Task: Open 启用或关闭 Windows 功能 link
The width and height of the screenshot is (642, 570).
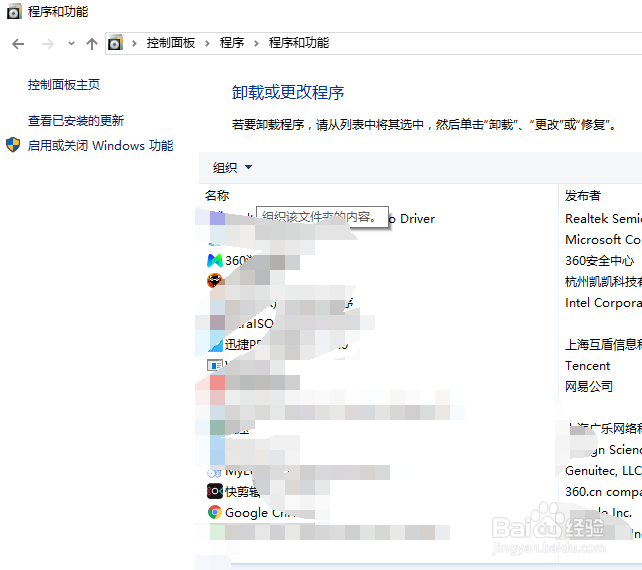Action: pyautogui.click(x=100, y=145)
